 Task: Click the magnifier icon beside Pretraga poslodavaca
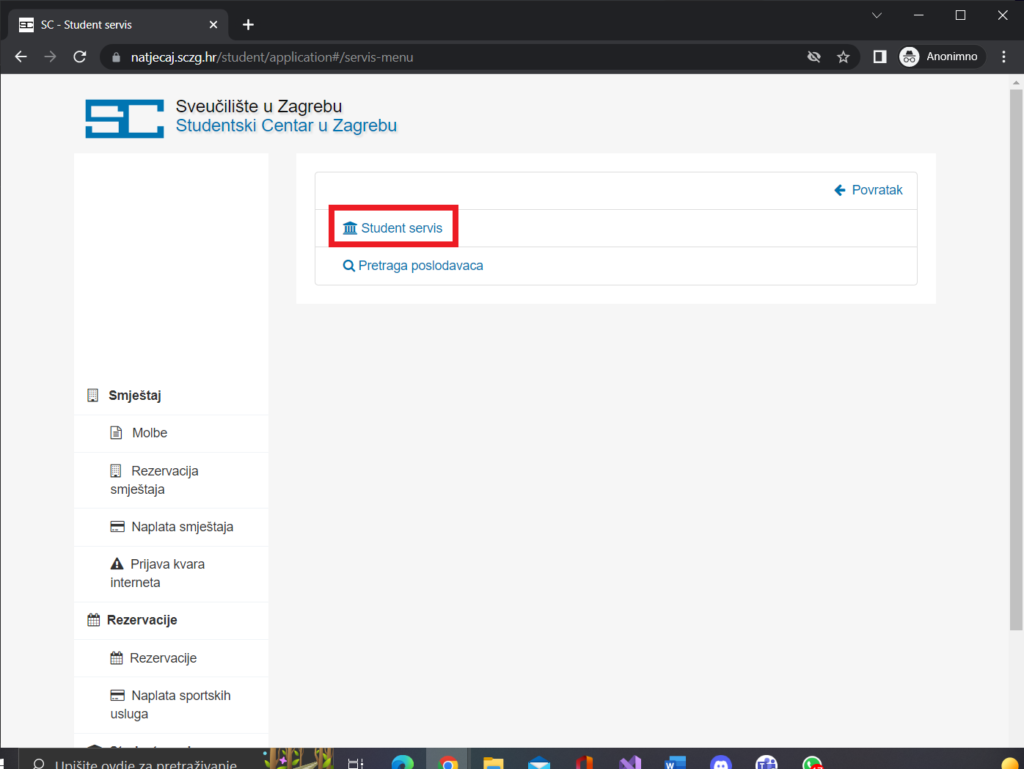(x=349, y=266)
